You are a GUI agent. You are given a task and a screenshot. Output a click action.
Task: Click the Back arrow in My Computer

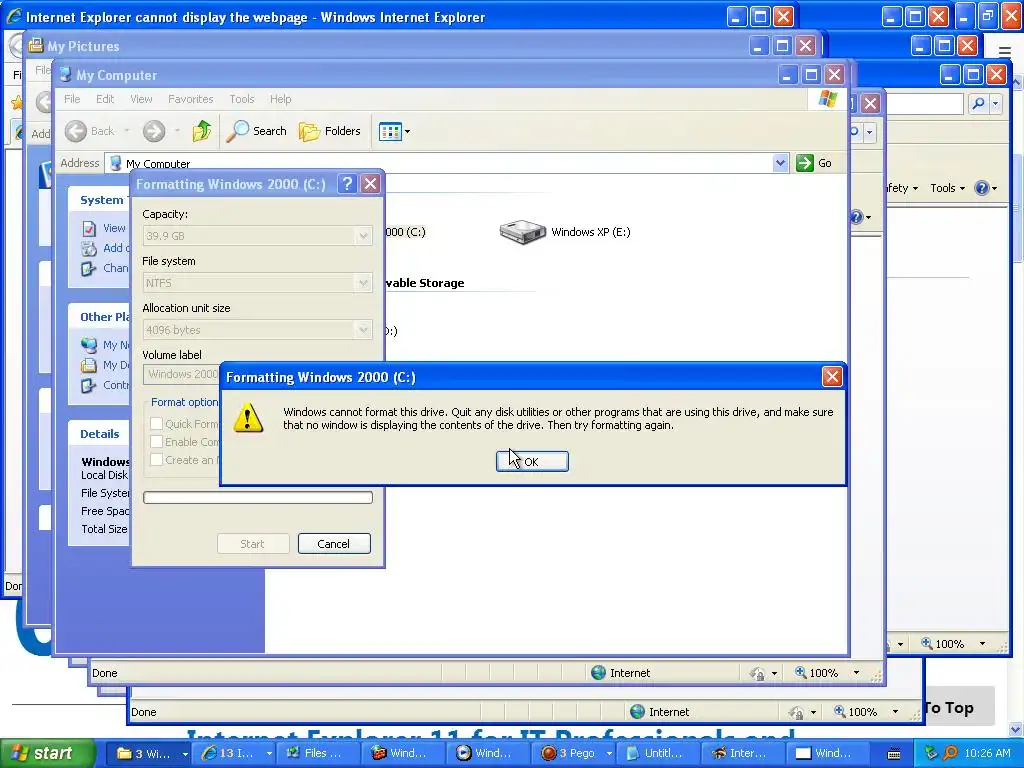[x=76, y=131]
